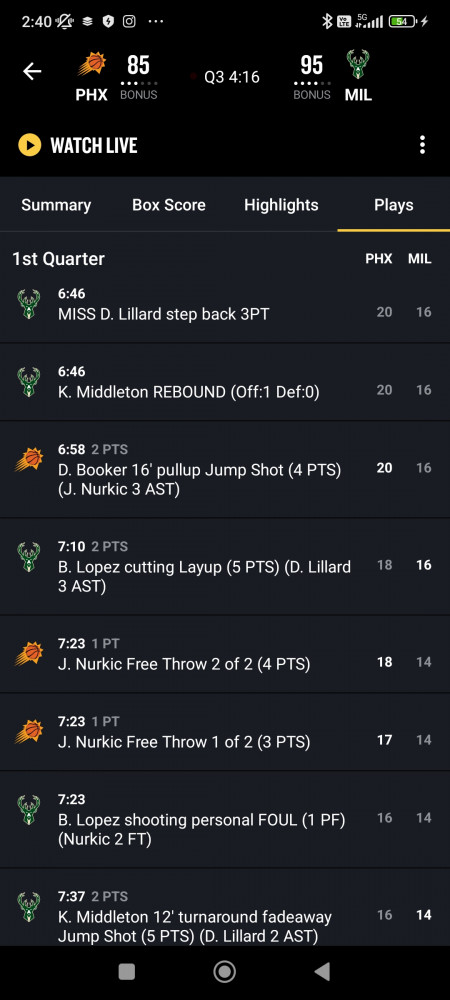Select the Plays tab

point(394,205)
